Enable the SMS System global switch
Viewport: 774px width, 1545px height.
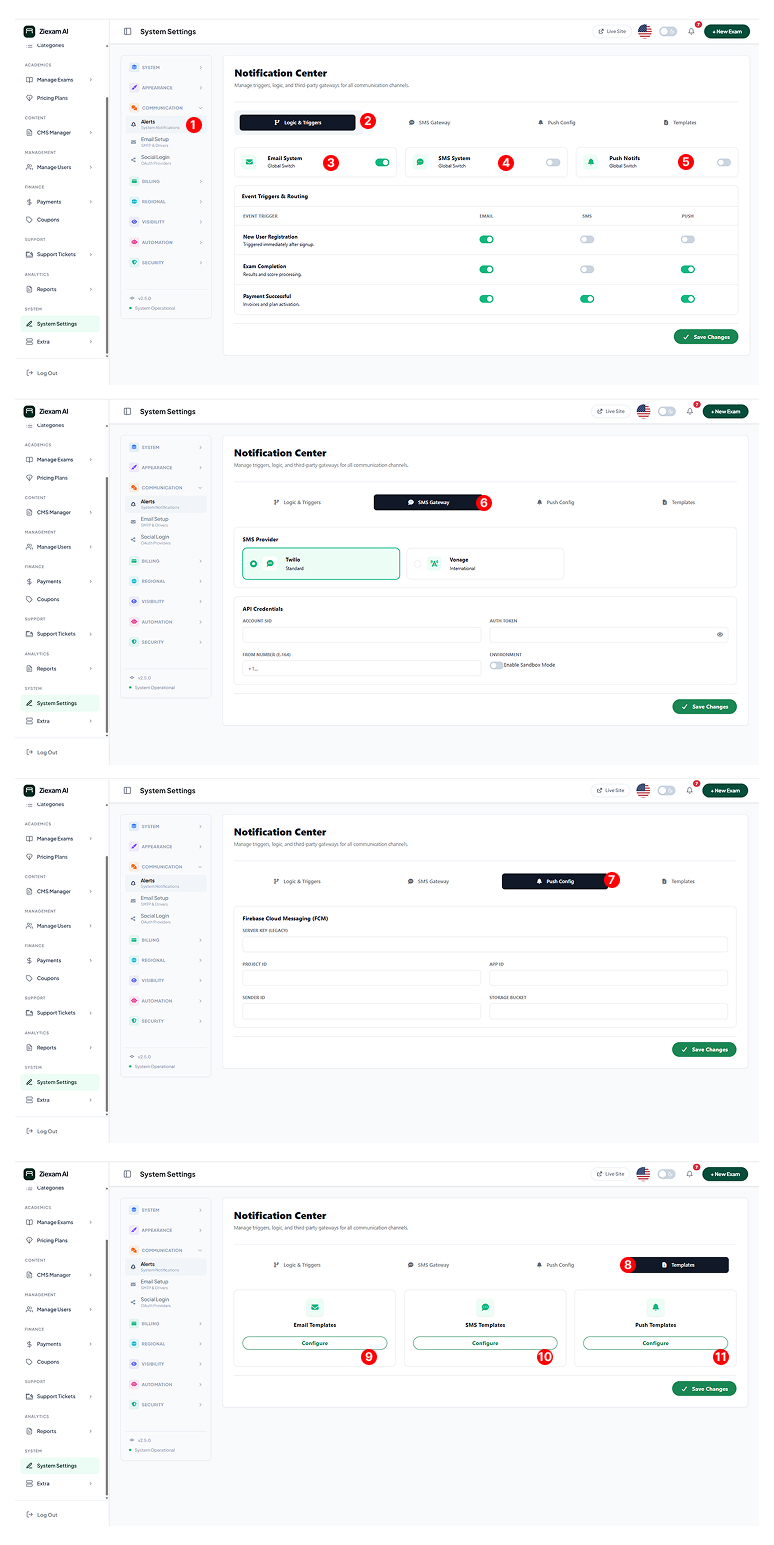[553, 162]
